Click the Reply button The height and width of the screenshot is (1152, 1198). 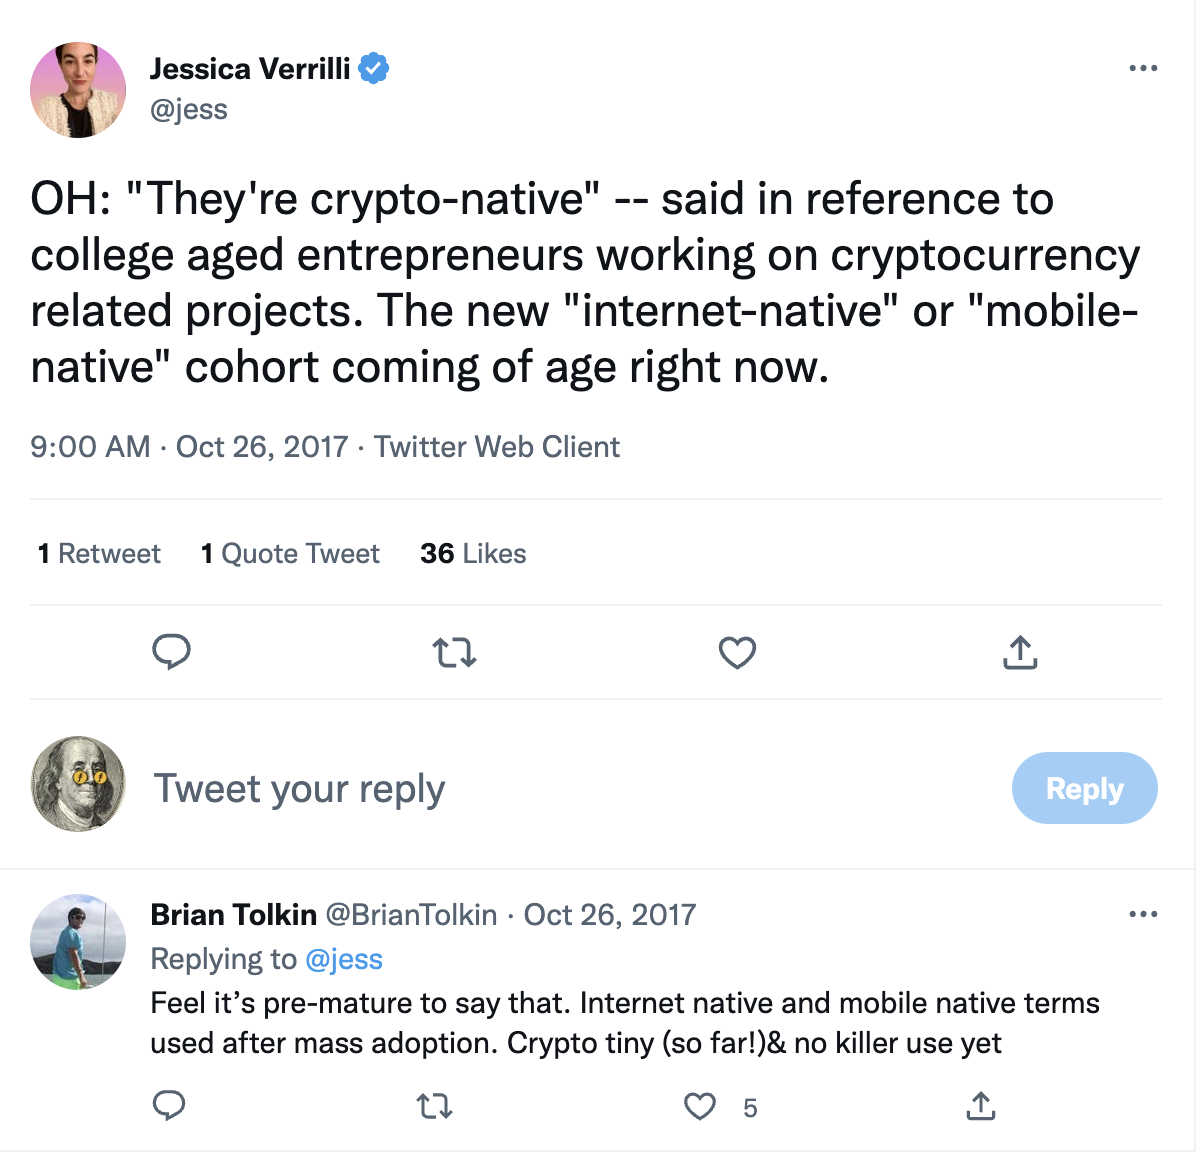coord(1084,788)
